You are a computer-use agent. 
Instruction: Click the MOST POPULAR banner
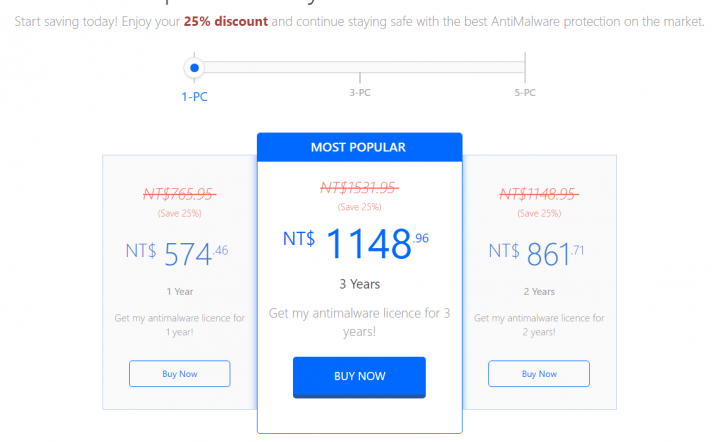tap(359, 147)
